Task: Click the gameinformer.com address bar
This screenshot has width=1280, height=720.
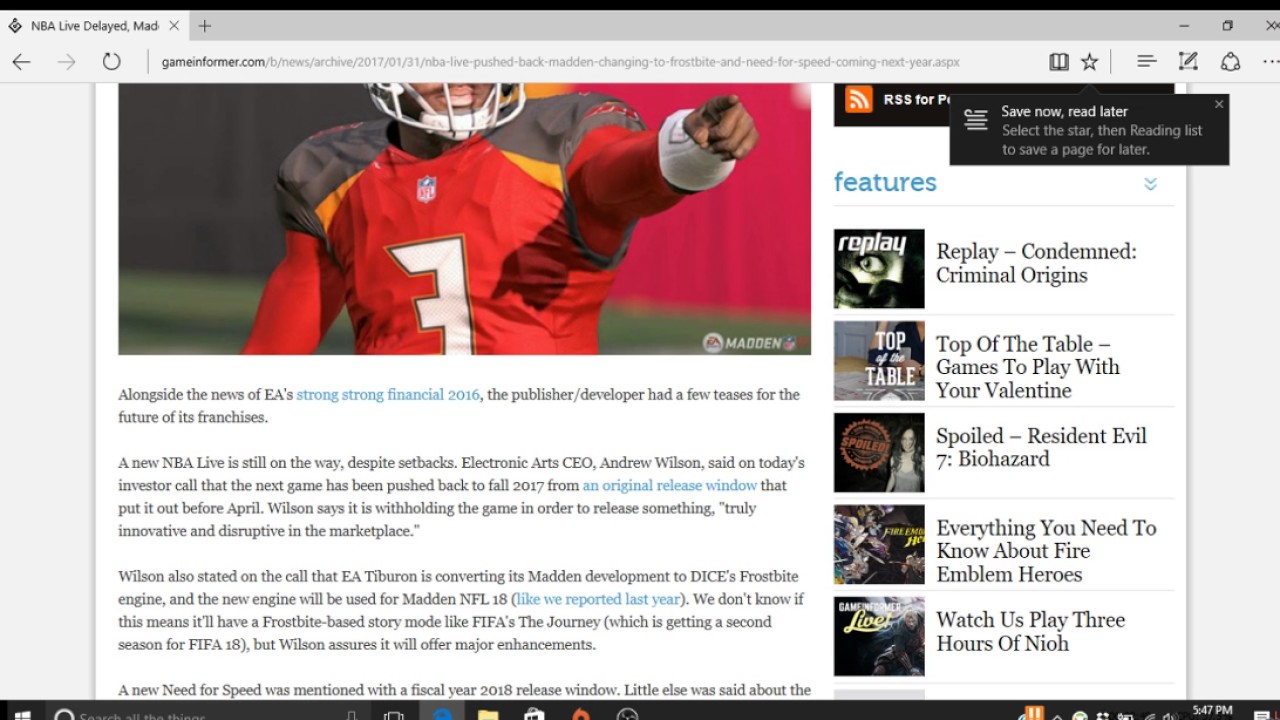Action: (x=560, y=62)
